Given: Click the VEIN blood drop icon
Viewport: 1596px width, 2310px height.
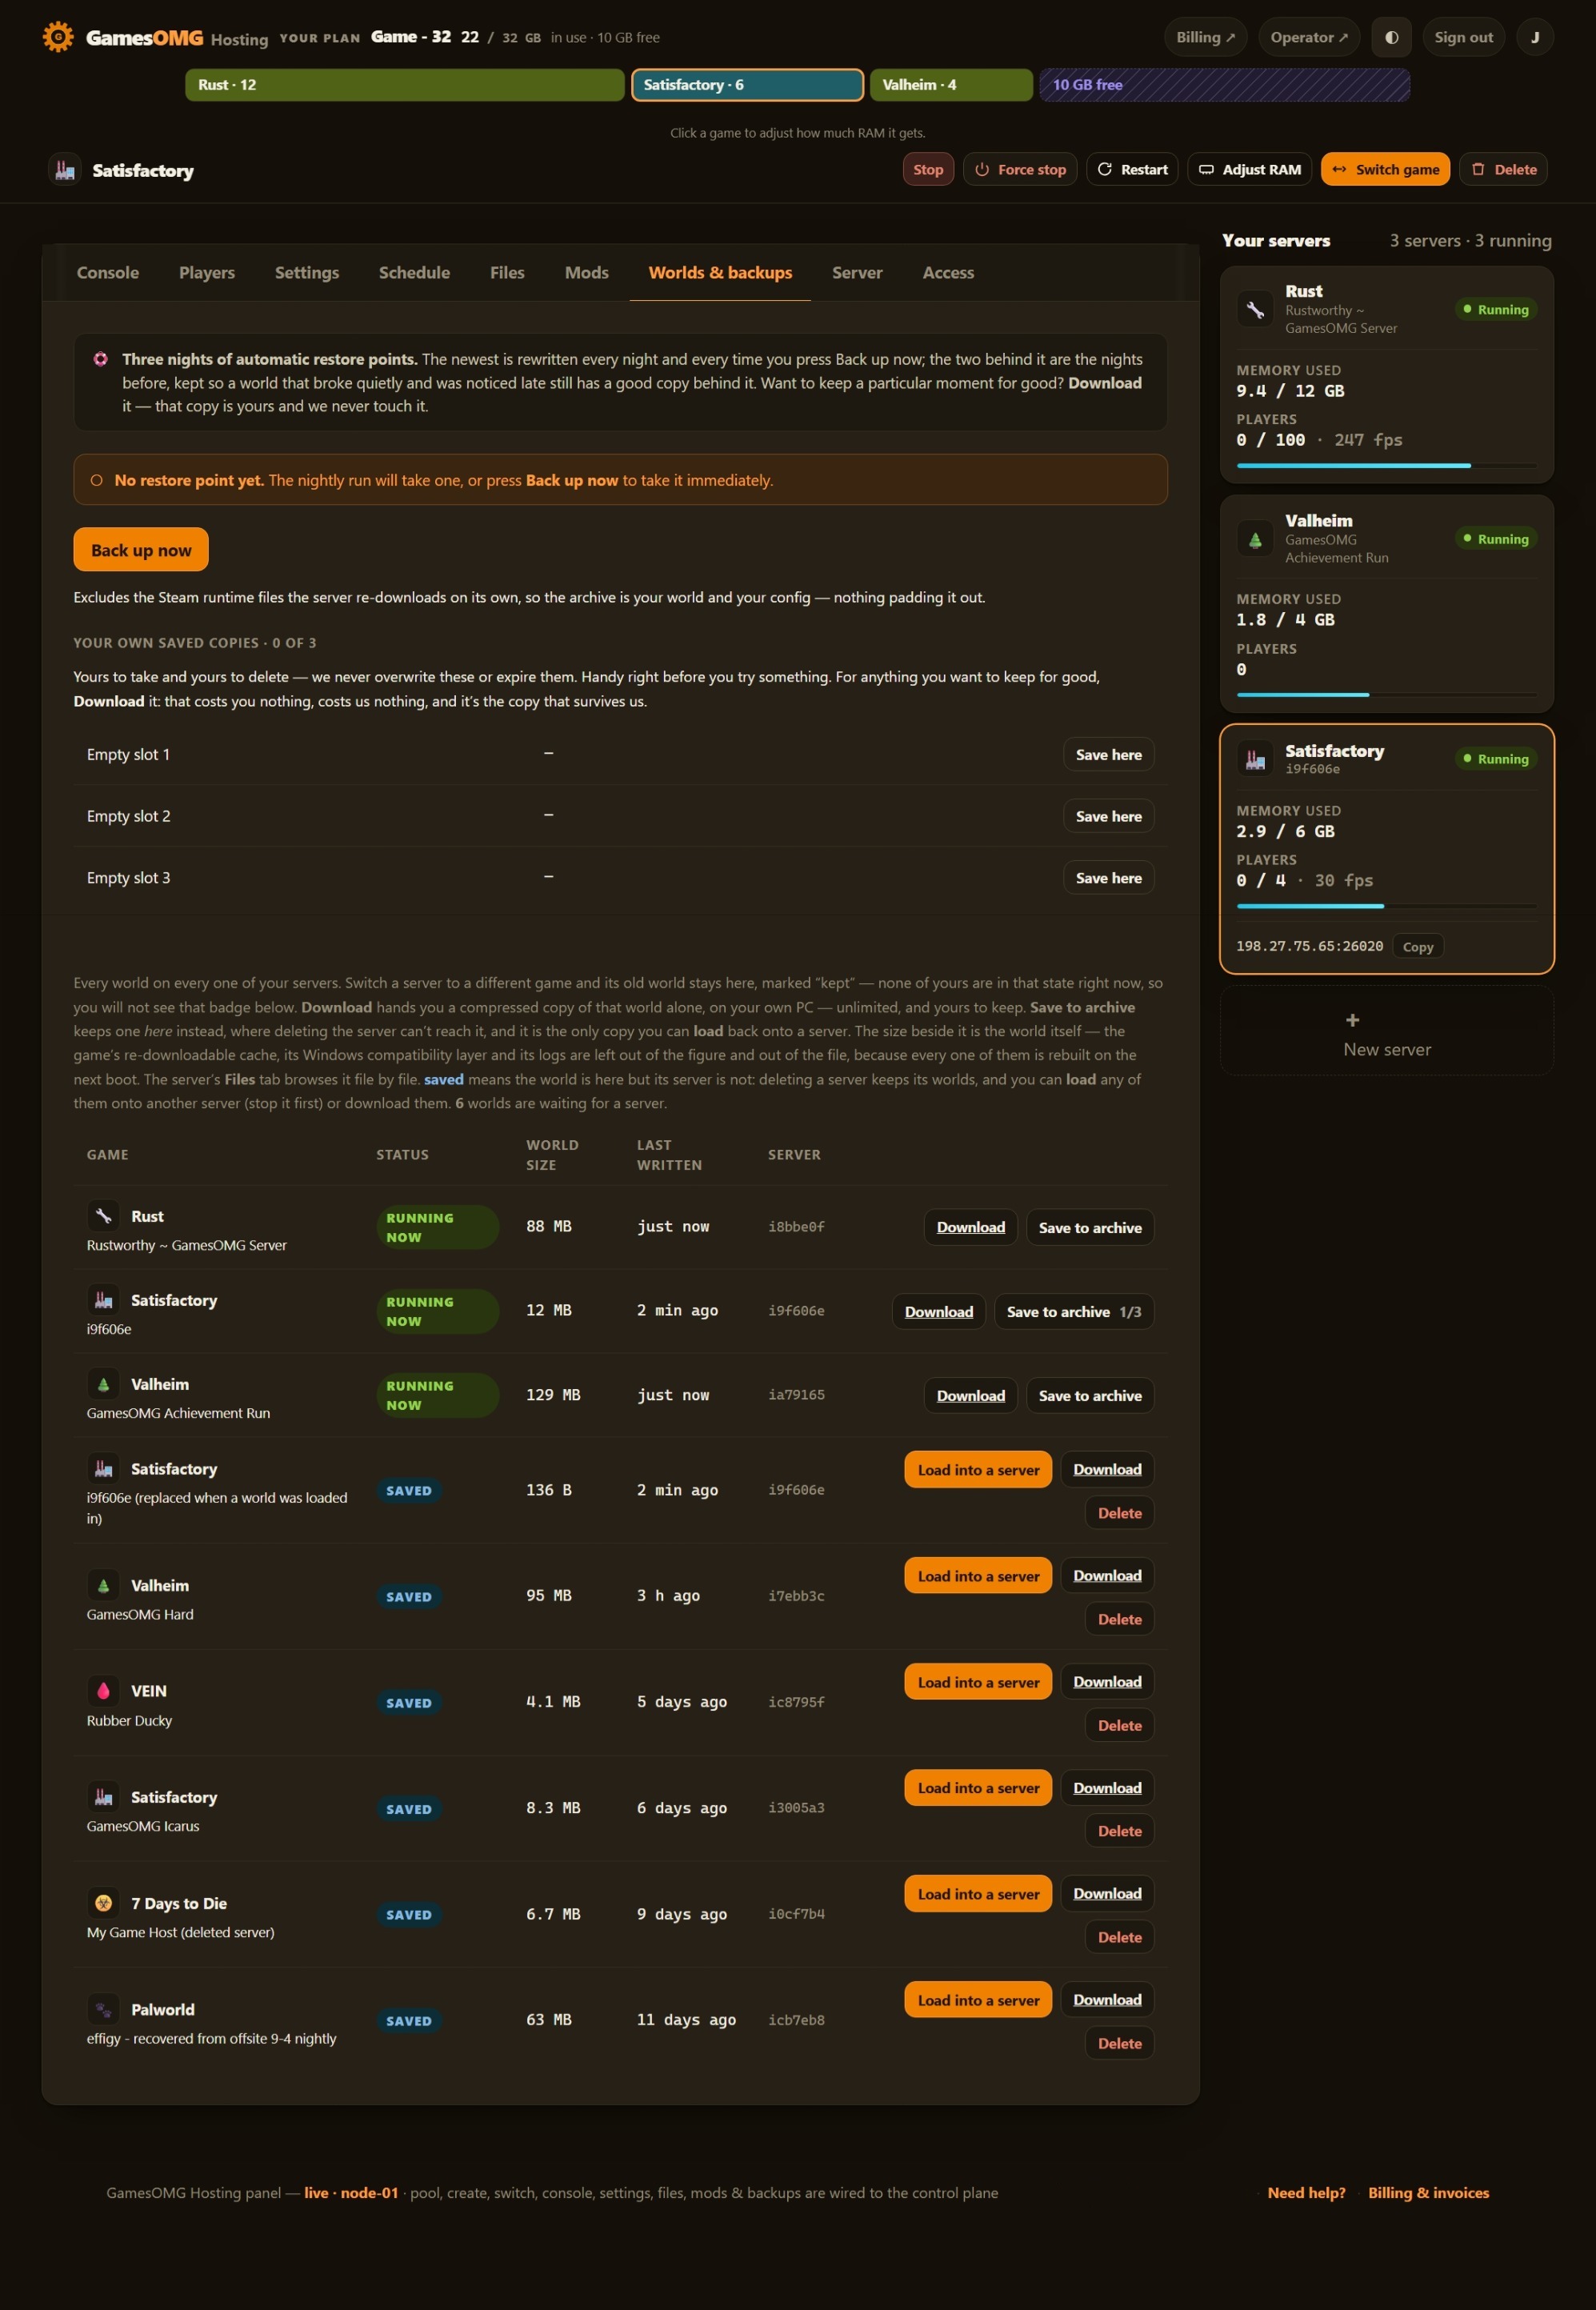Looking at the screenshot, I should click(103, 1691).
